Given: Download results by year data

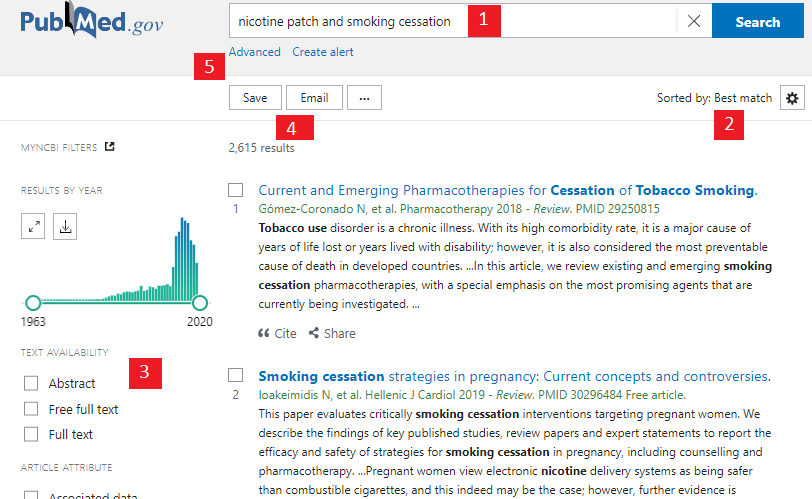Looking at the screenshot, I should [x=65, y=227].
